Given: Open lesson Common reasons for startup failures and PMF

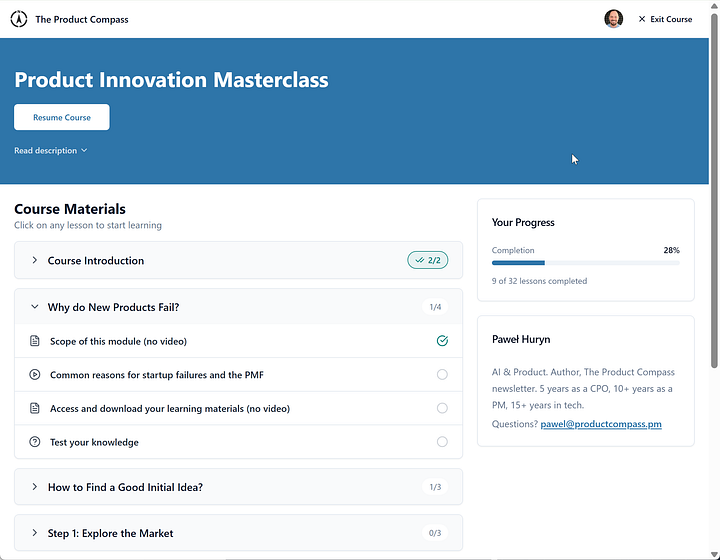Looking at the screenshot, I should [x=238, y=375].
